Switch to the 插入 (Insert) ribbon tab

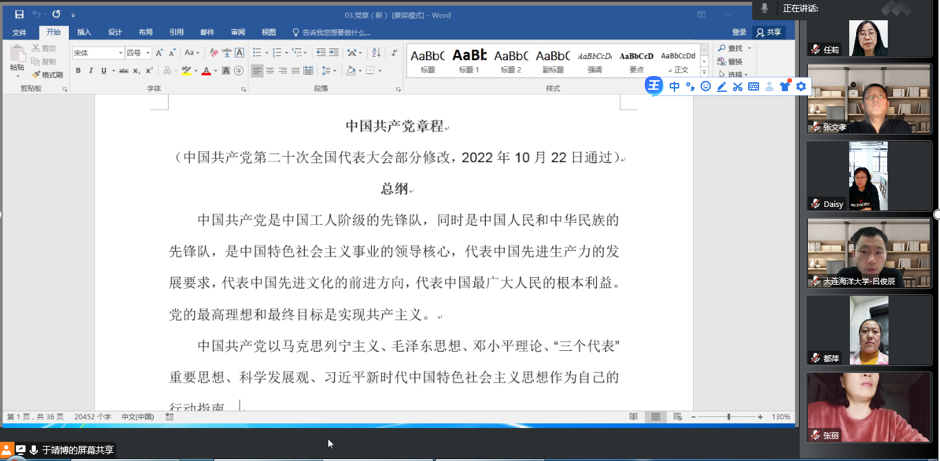84,32
